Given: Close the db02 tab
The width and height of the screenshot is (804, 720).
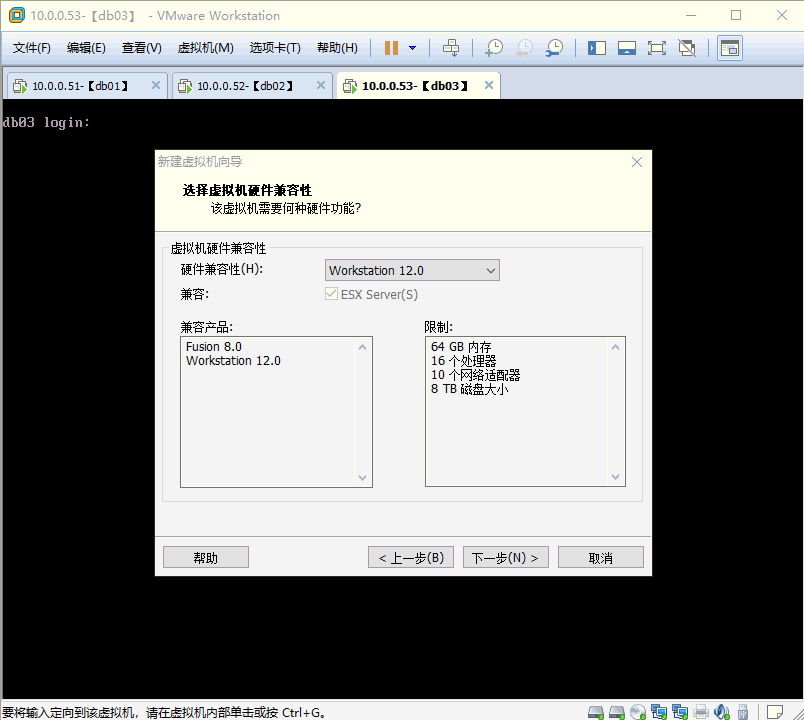Looking at the screenshot, I should click(321, 85).
